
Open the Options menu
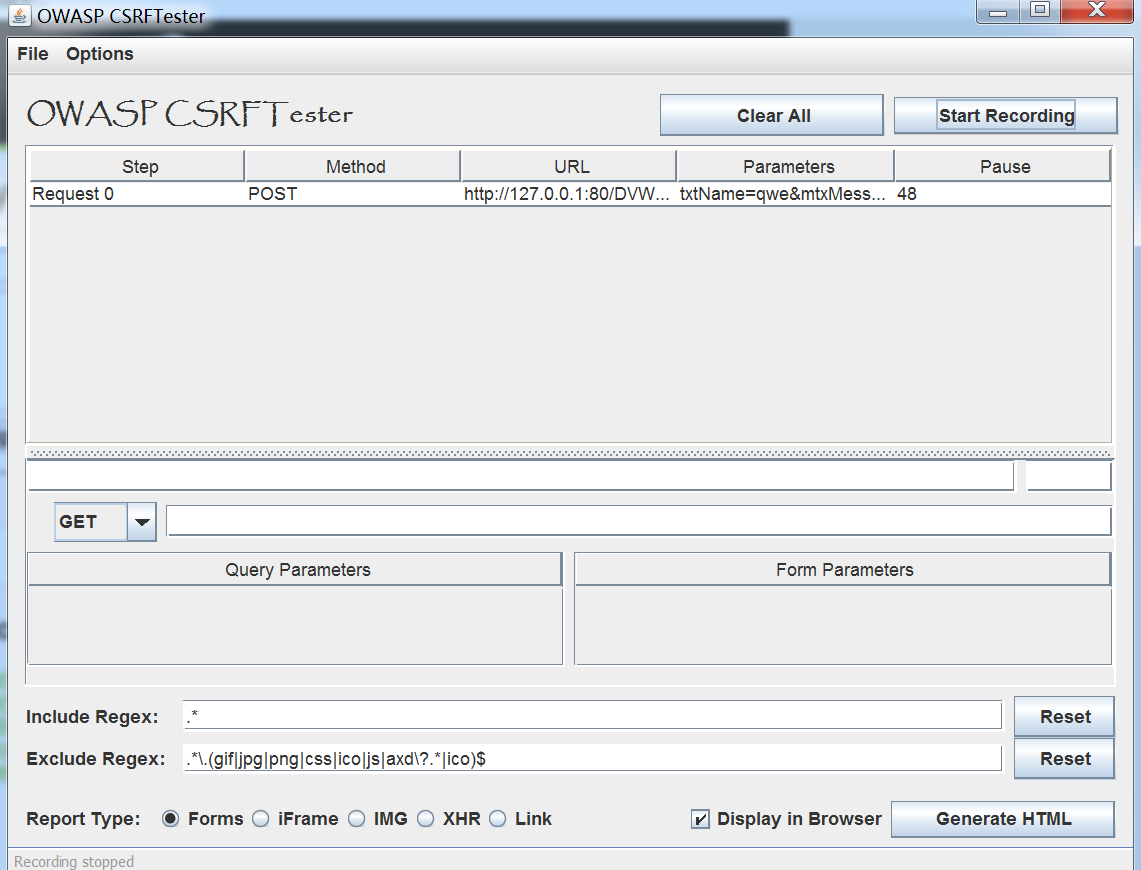tap(100, 54)
